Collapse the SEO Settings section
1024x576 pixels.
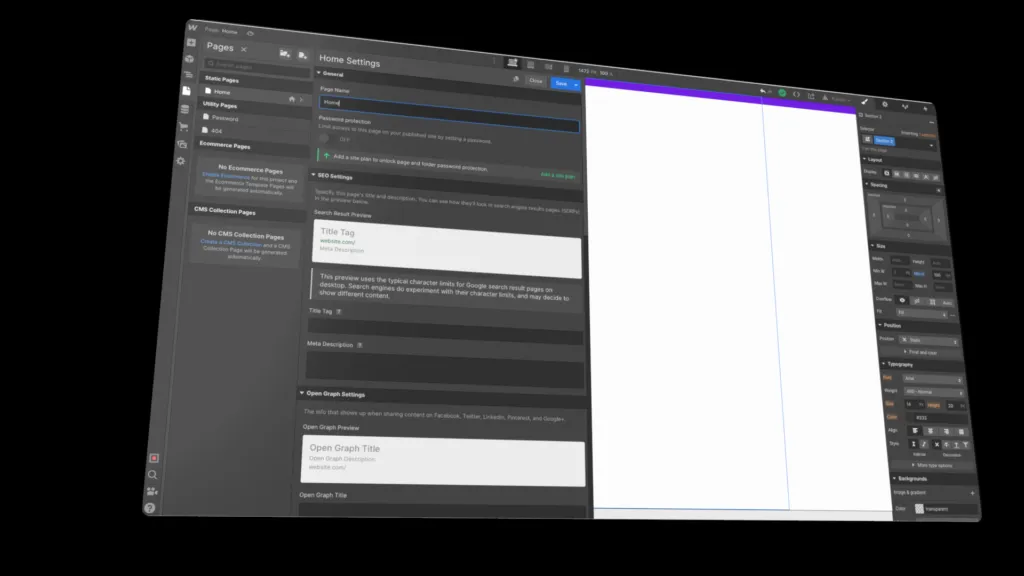point(313,175)
